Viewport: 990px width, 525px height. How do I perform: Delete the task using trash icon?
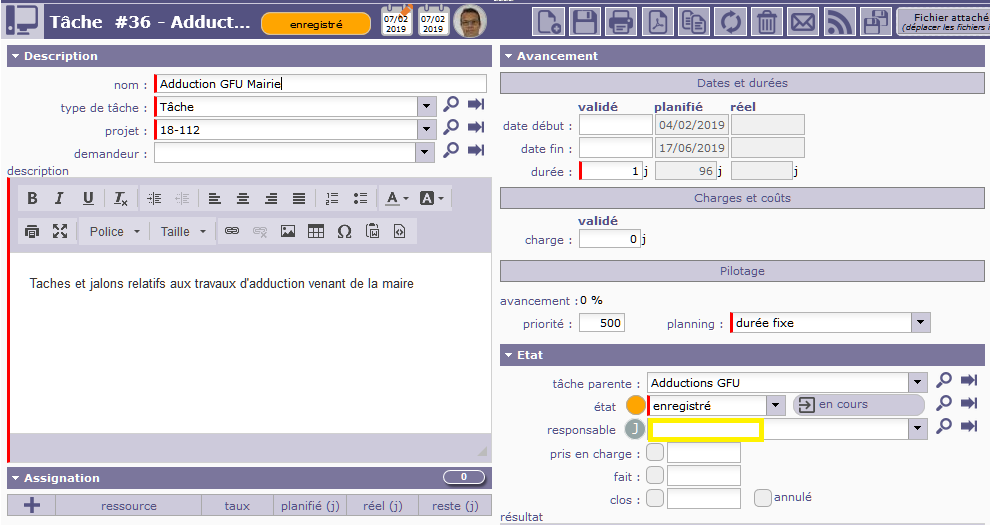point(766,21)
